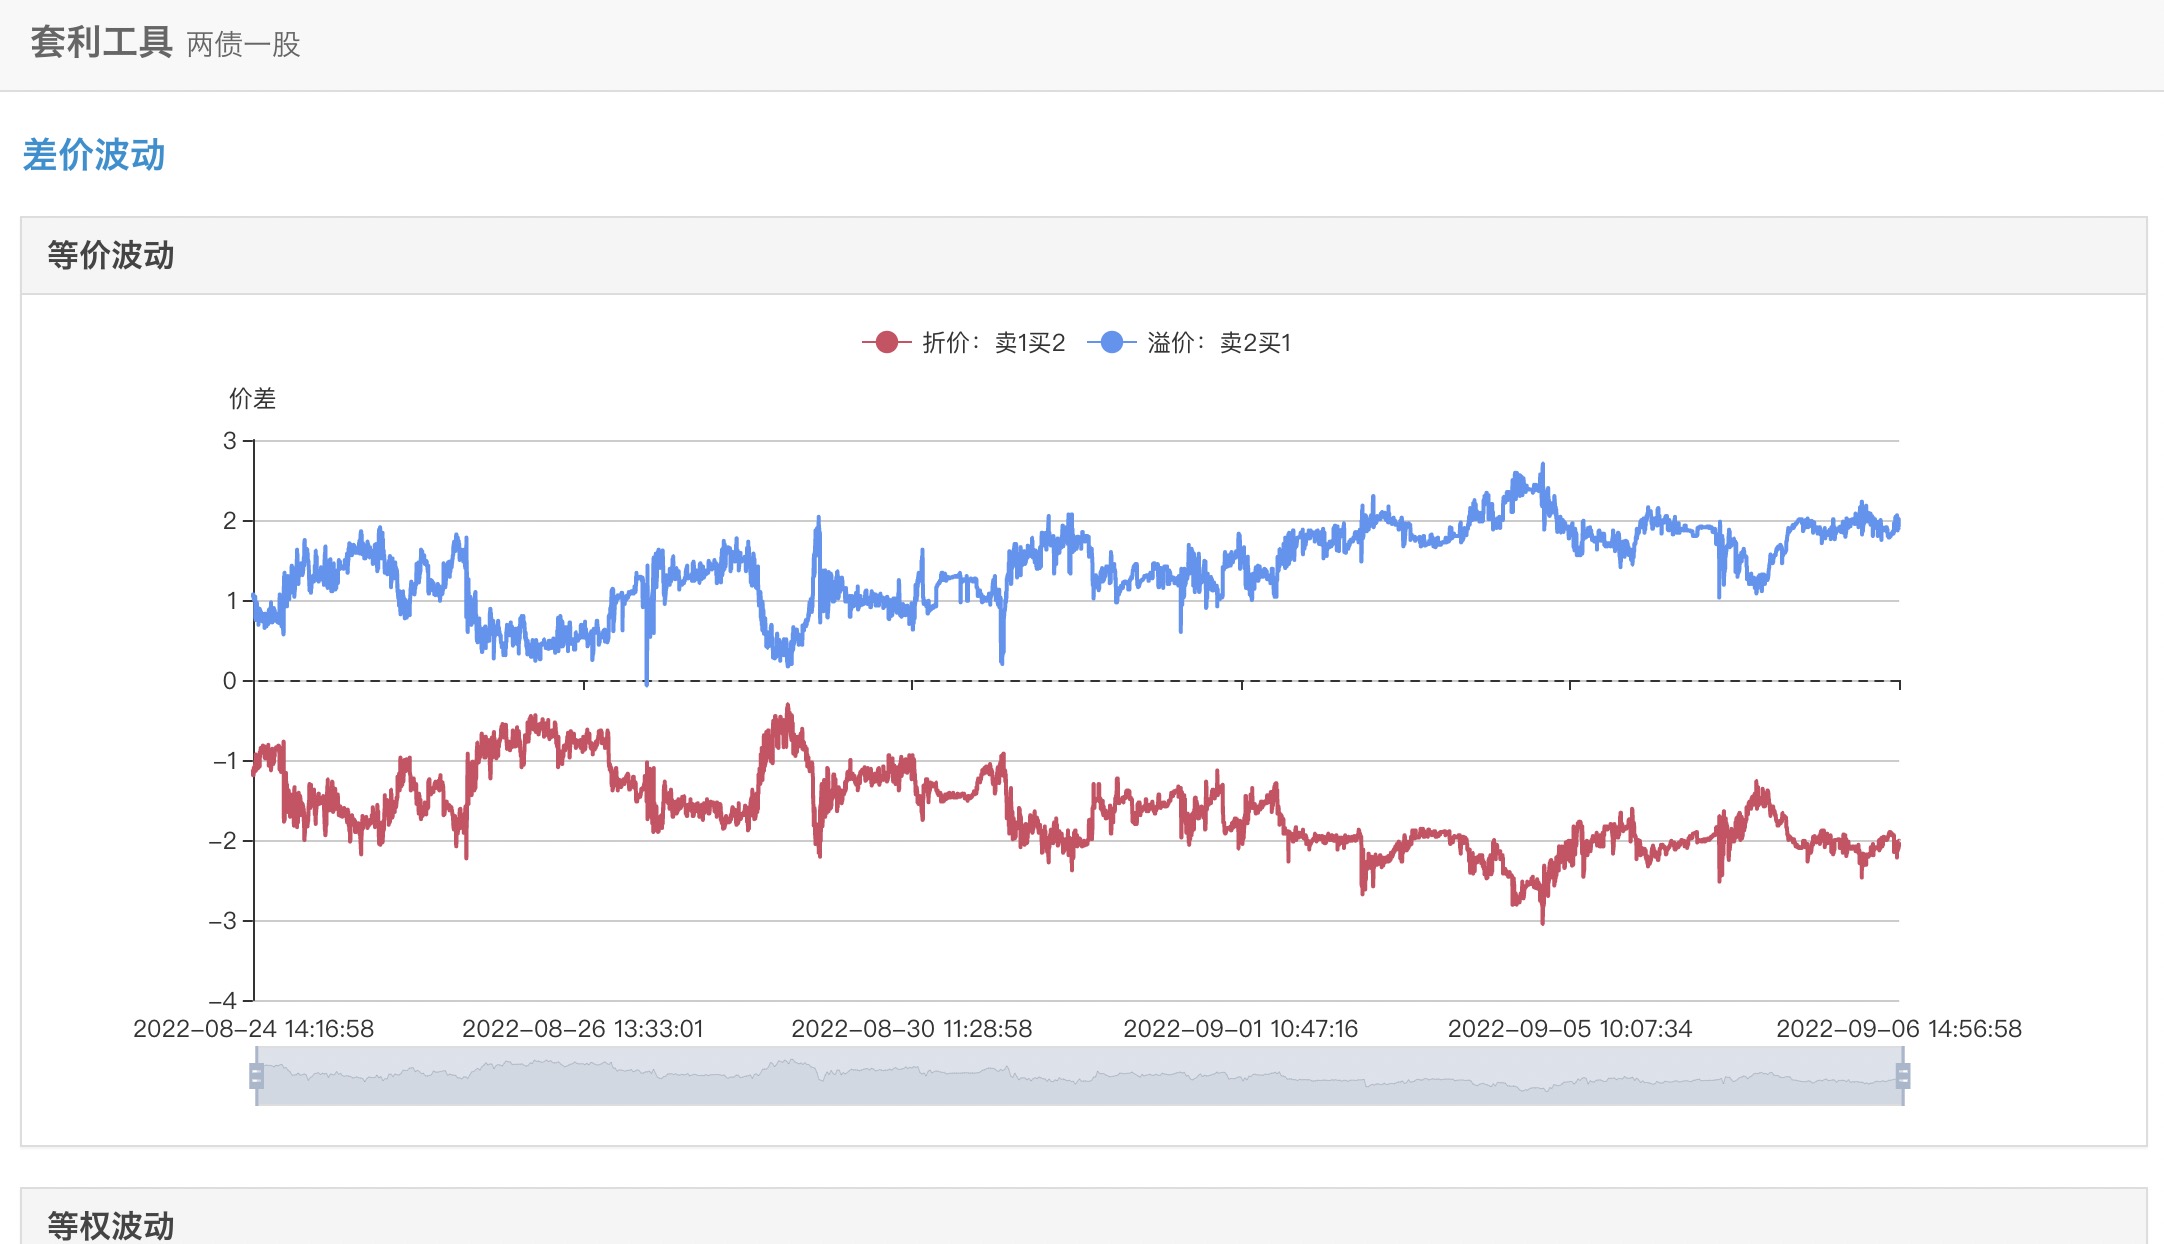Click the right handle of the zoom slider
The image size is (2164, 1244).
click(x=1903, y=1076)
